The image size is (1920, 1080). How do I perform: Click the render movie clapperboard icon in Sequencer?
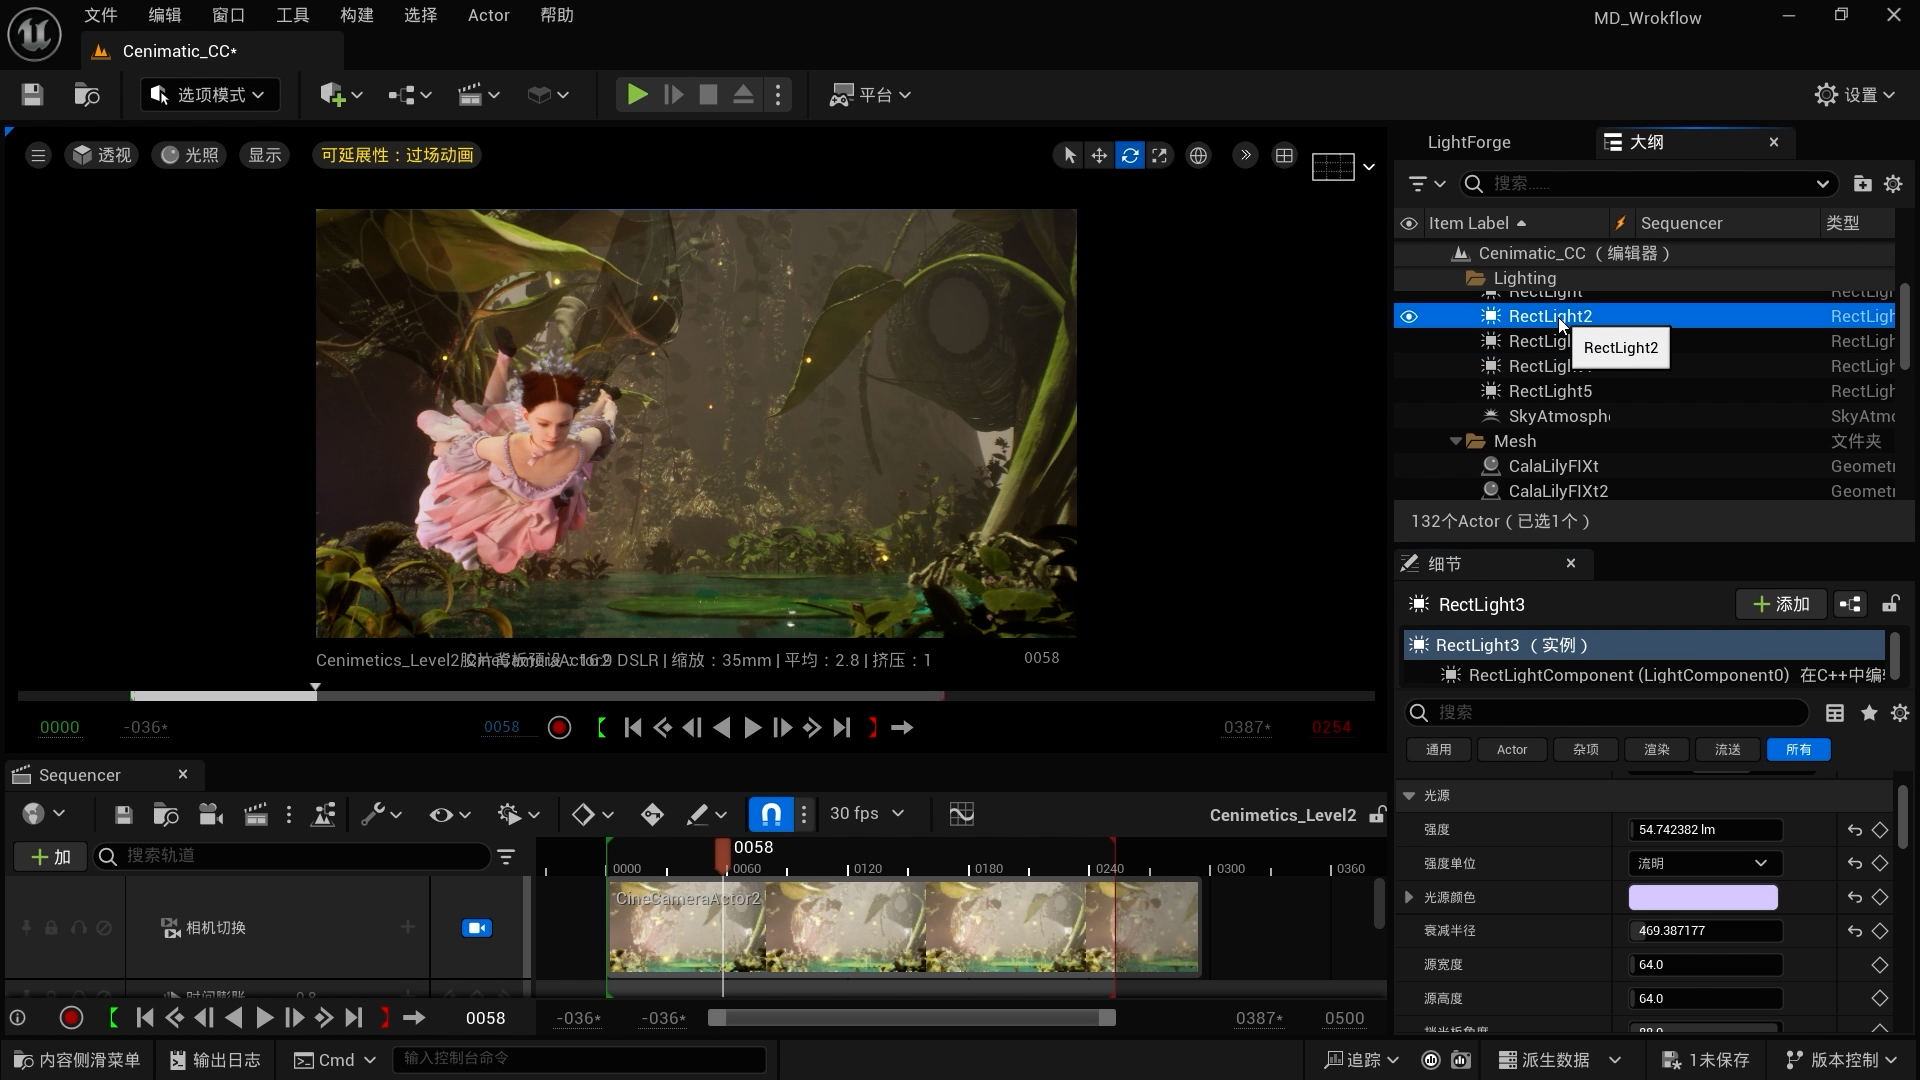coord(257,814)
